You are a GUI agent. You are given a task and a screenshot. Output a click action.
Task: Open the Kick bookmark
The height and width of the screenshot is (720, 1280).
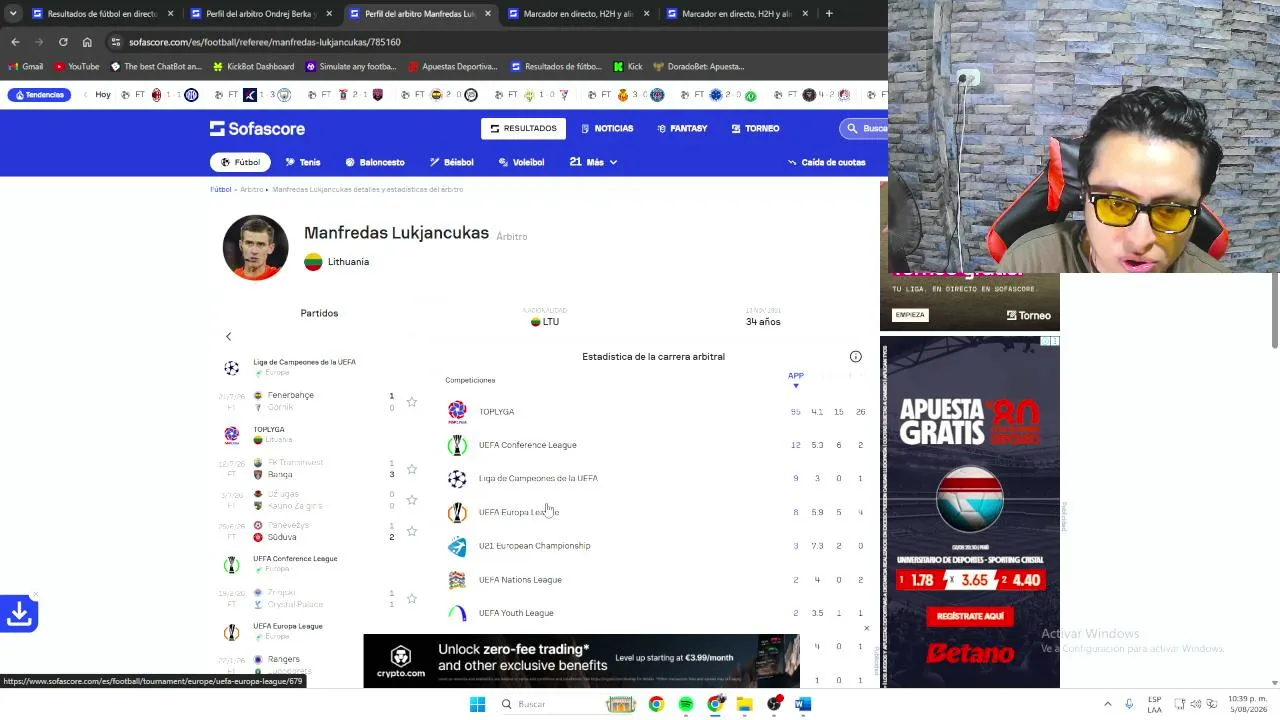(x=628, y=67)
